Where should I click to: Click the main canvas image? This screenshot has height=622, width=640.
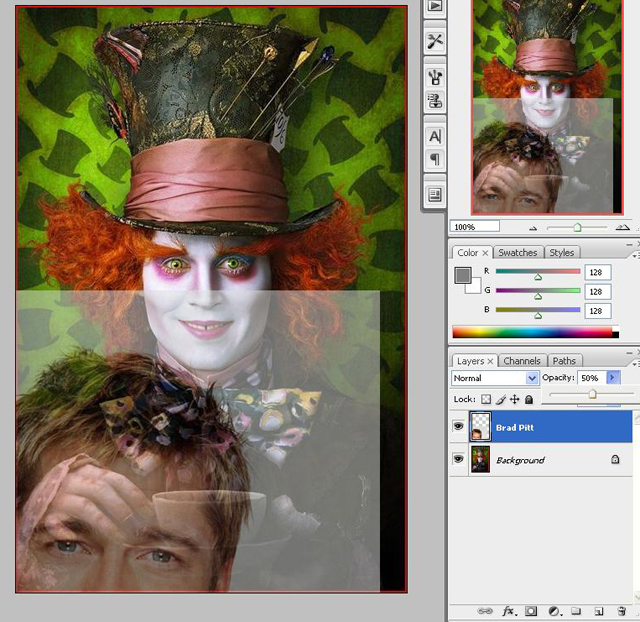pos(211,299)
